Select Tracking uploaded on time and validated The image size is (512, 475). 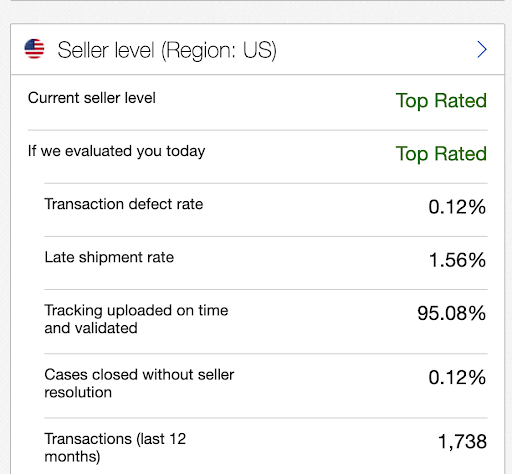pyautogui.click(x=136, y=319)
